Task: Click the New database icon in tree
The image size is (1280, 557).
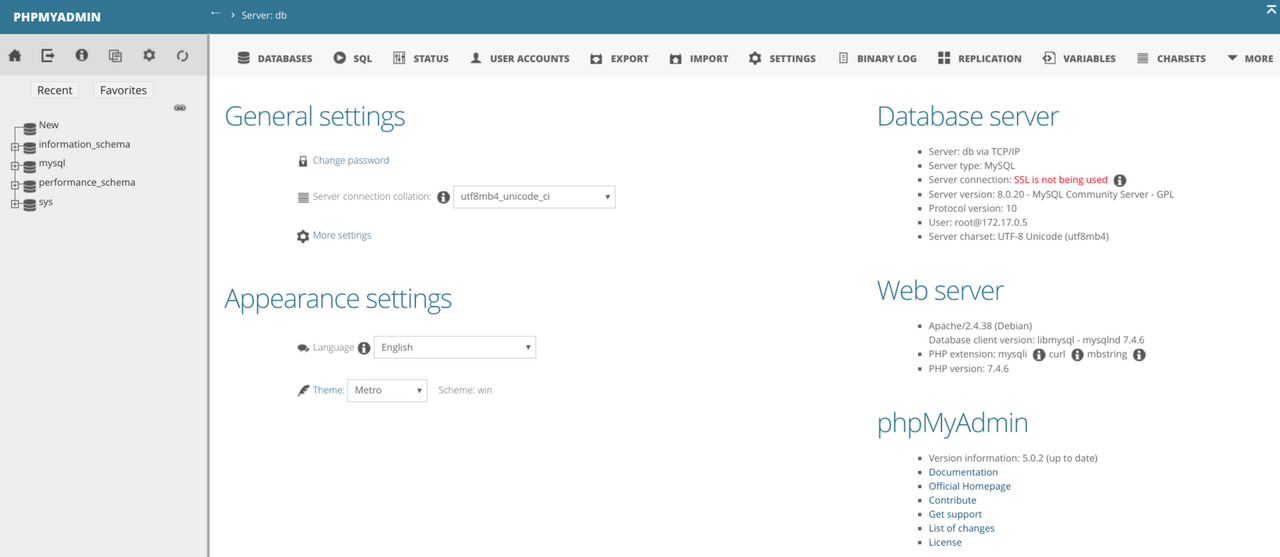Action: (30, 128)
